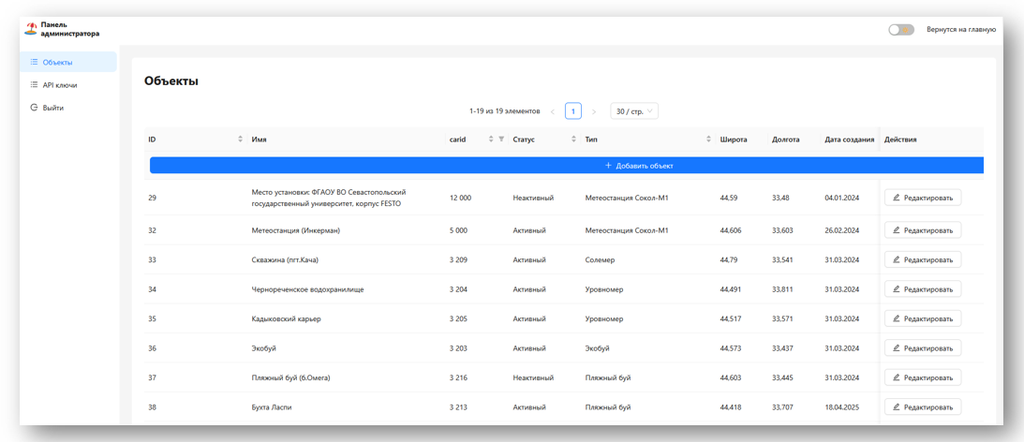1024x442 pixels.
Task: Click ID cell 33
Action: [152, 260]
